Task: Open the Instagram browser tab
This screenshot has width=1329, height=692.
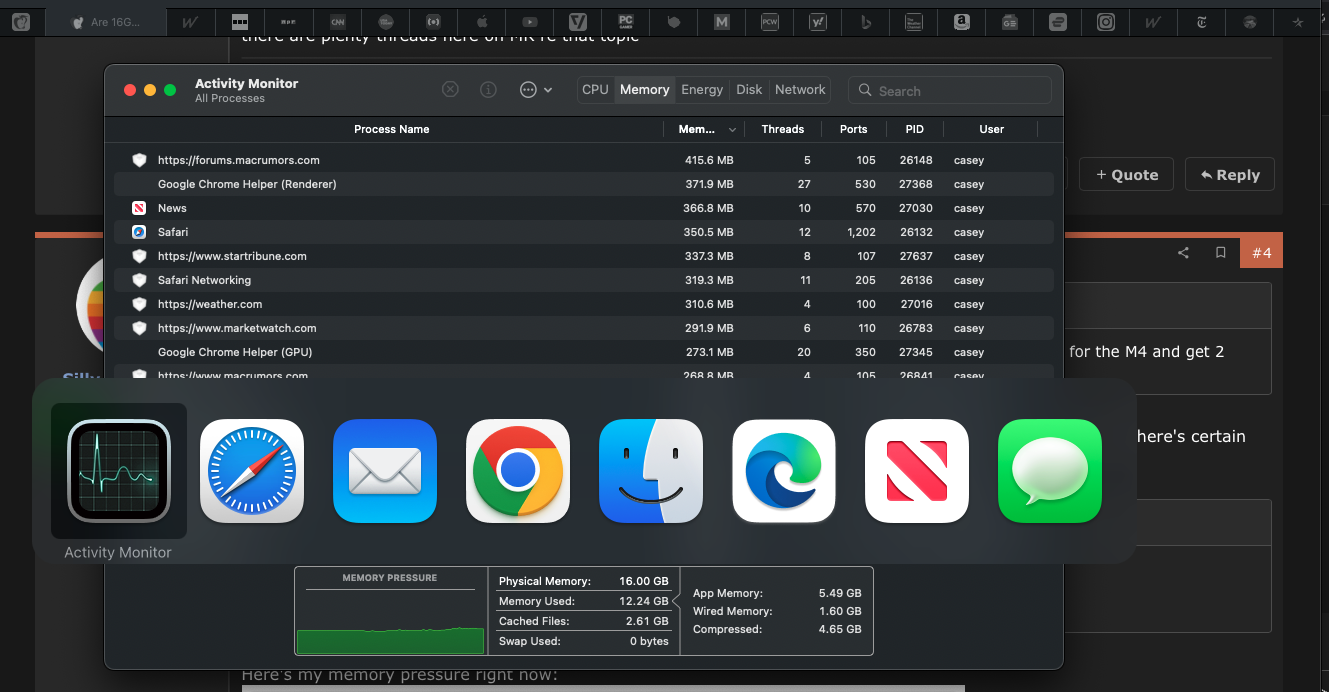Action: (1105, 21)
